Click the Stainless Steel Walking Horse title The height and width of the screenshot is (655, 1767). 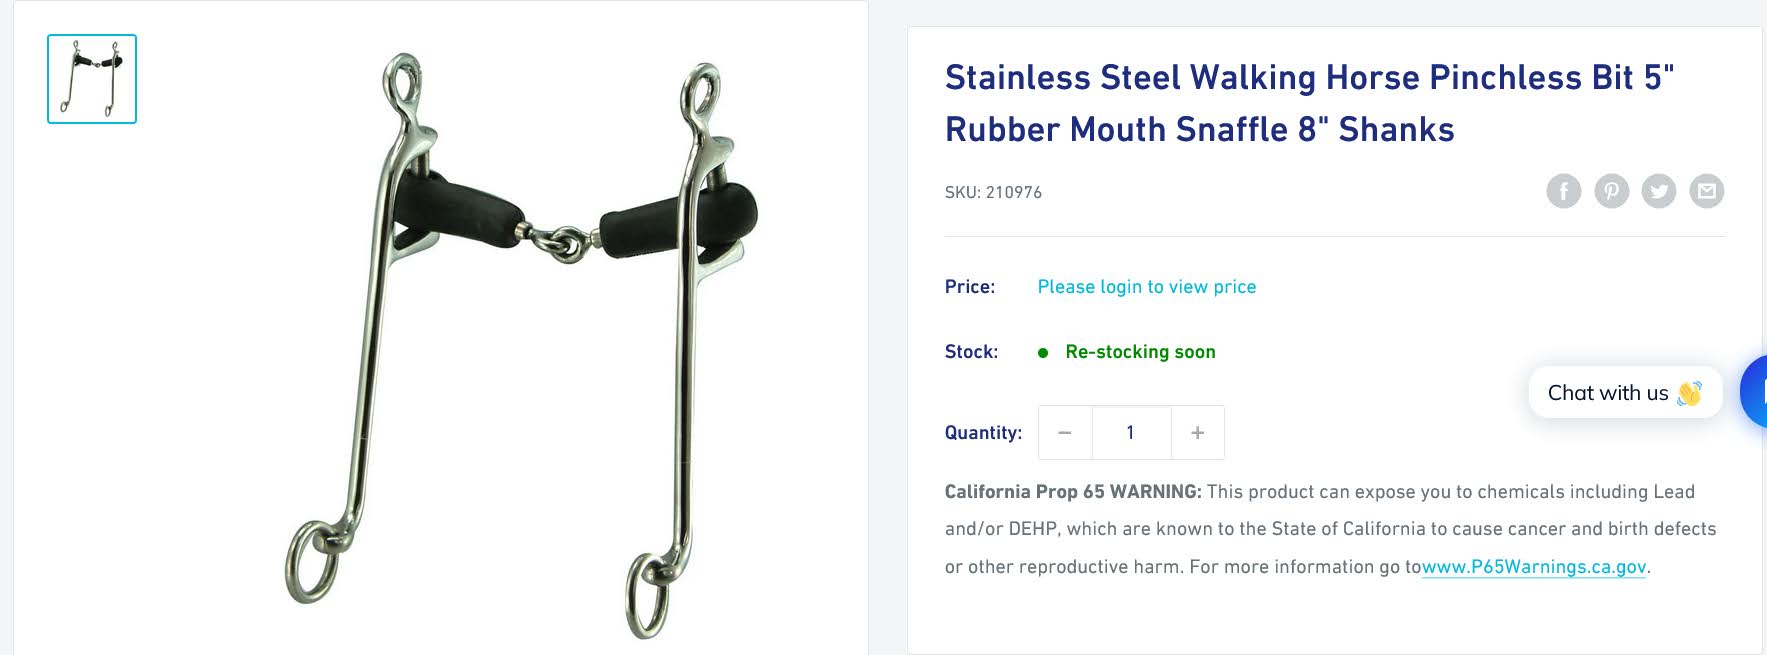[x=1309, y=103]
